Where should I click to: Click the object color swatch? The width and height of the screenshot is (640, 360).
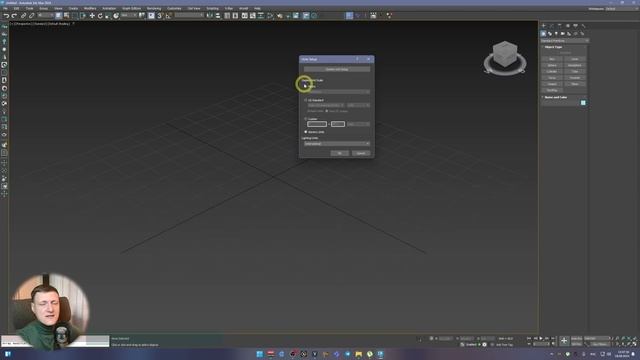tap(583, 103)
